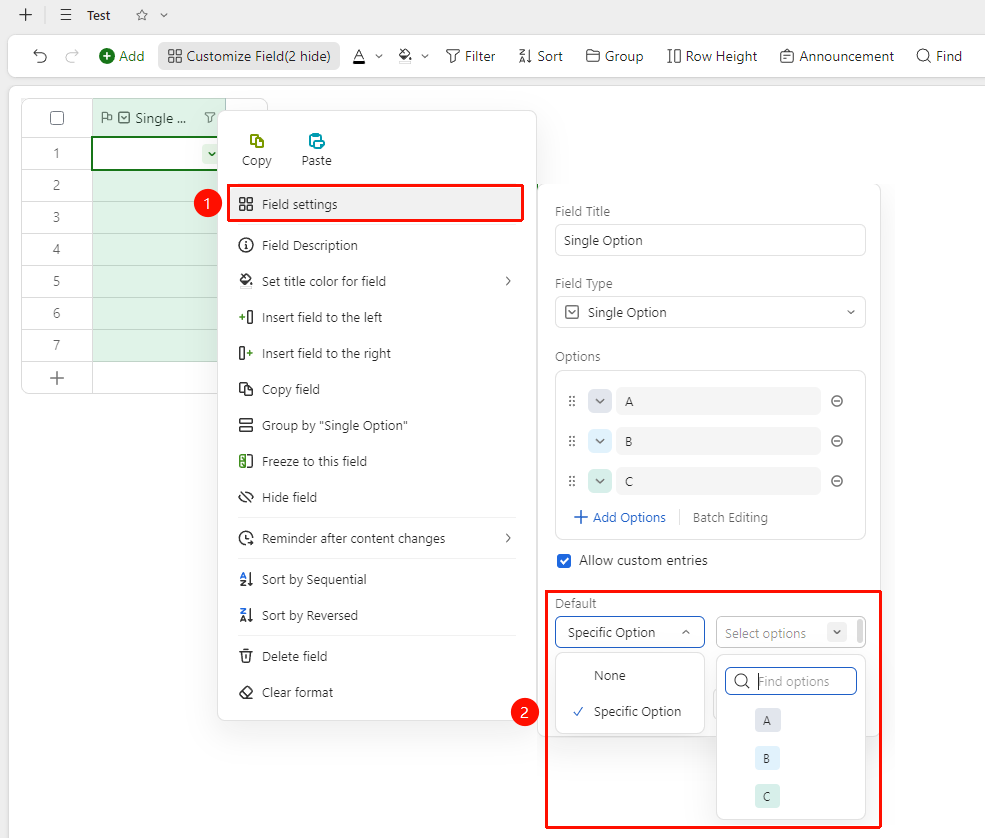
Task: Click Sort in the toolbar
Action: click(x=540, y=57)
